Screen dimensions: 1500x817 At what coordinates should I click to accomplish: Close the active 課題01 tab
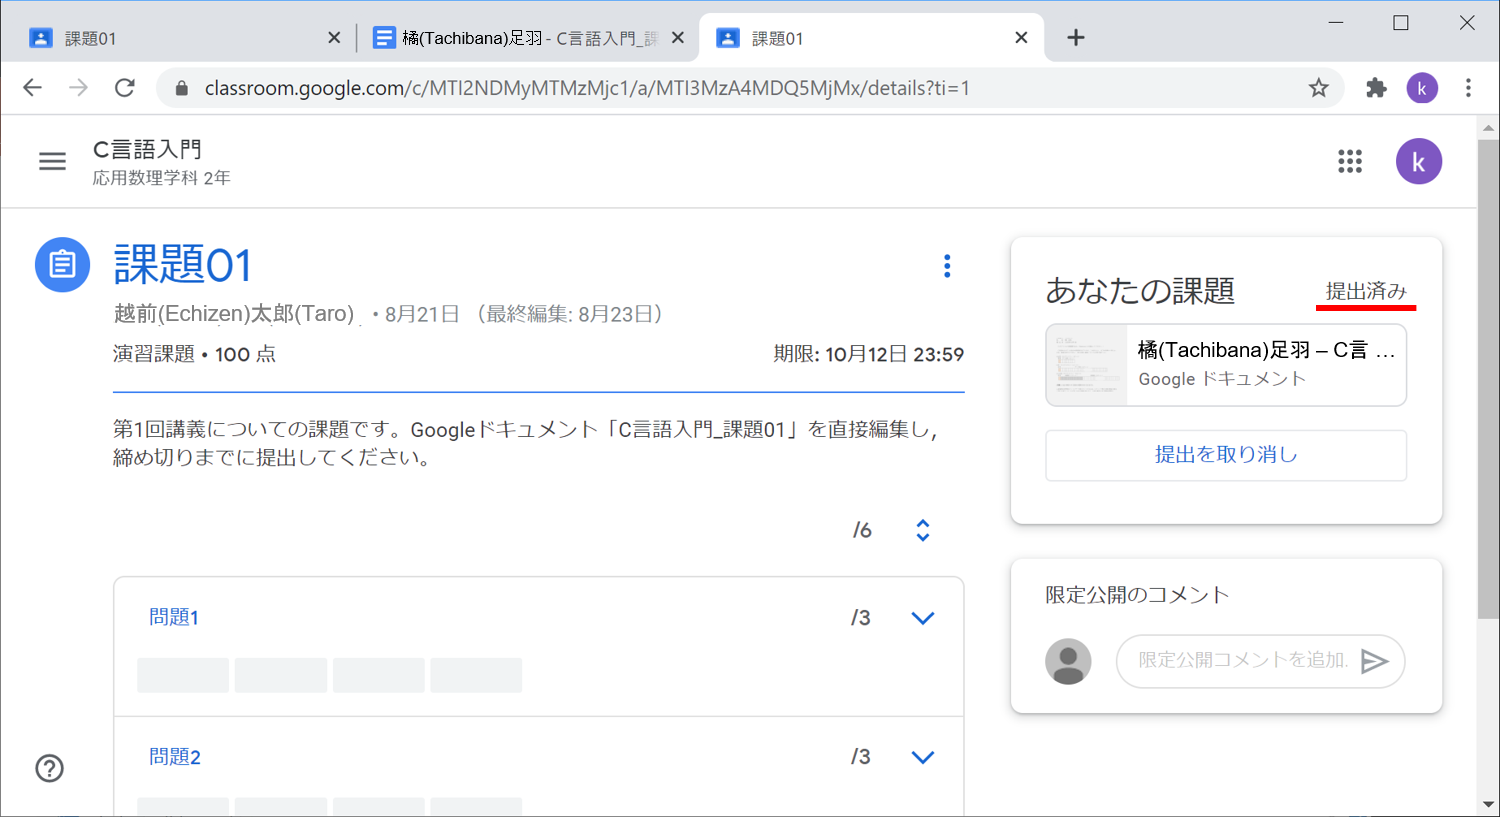pos(1021,38)
